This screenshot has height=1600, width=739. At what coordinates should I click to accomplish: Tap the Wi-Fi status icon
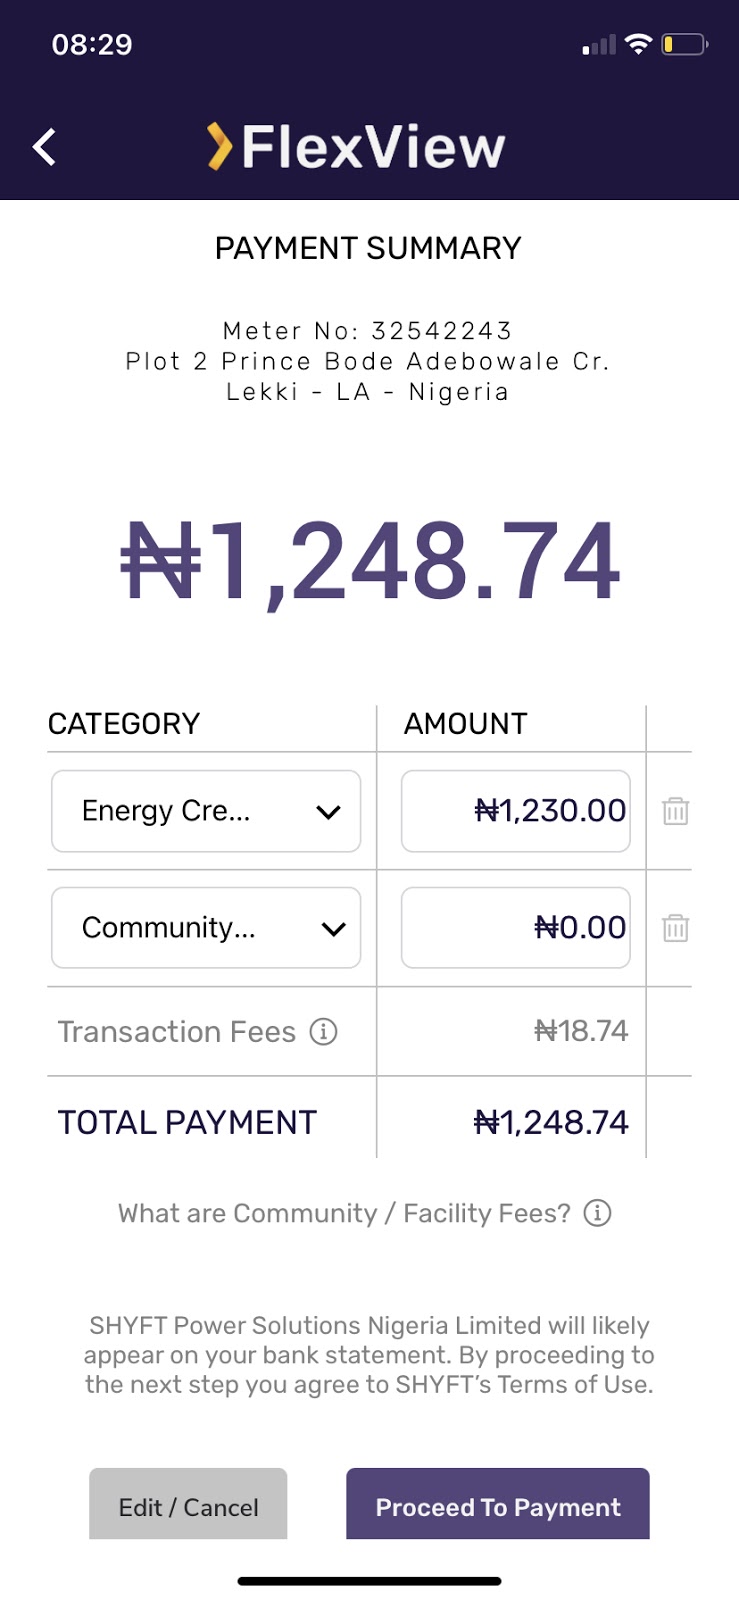click(638, 44)
